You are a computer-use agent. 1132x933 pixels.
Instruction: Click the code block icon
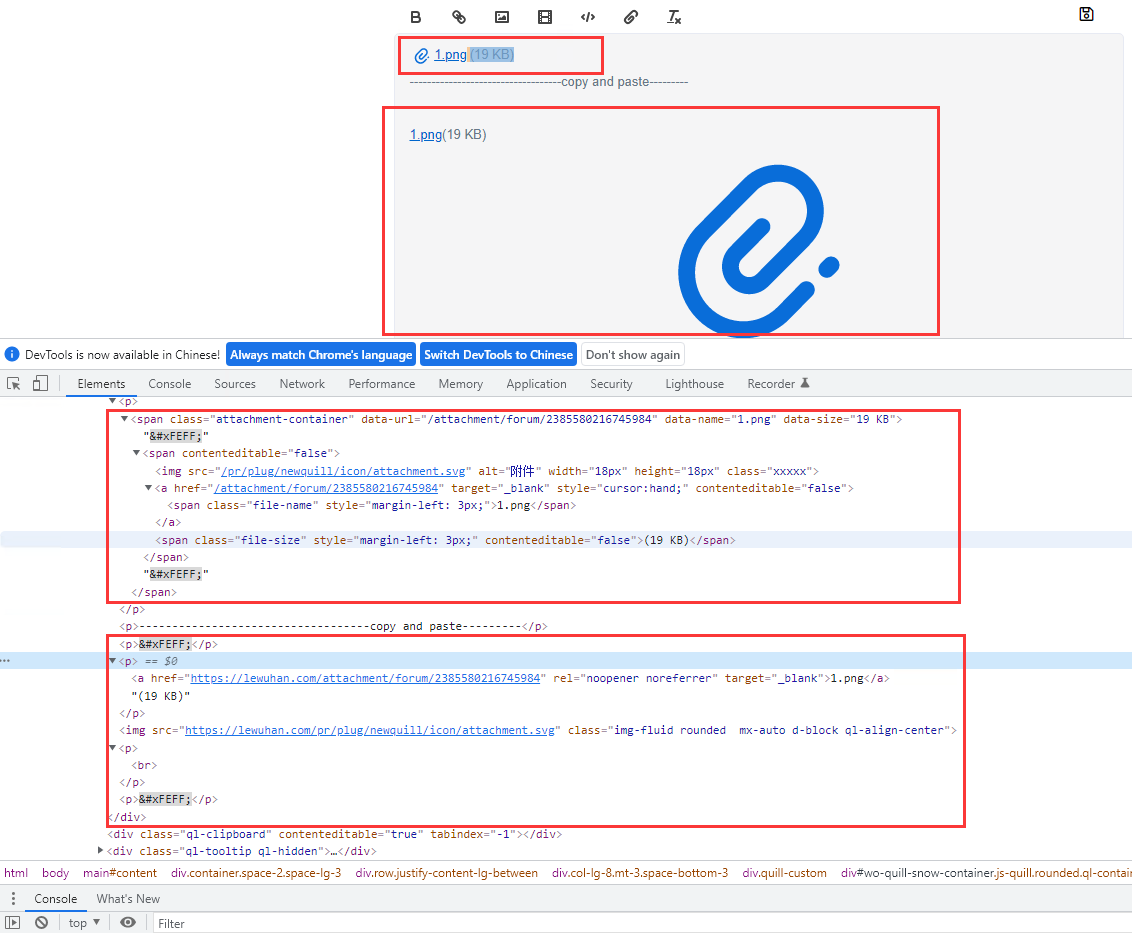588,17
